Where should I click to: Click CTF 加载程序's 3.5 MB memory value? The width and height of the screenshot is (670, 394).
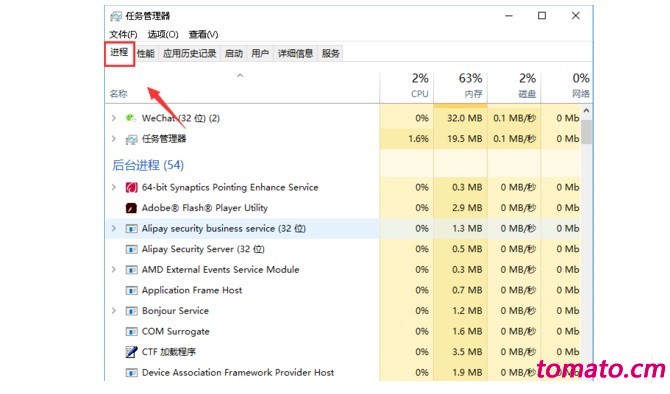tap(467, 352)
